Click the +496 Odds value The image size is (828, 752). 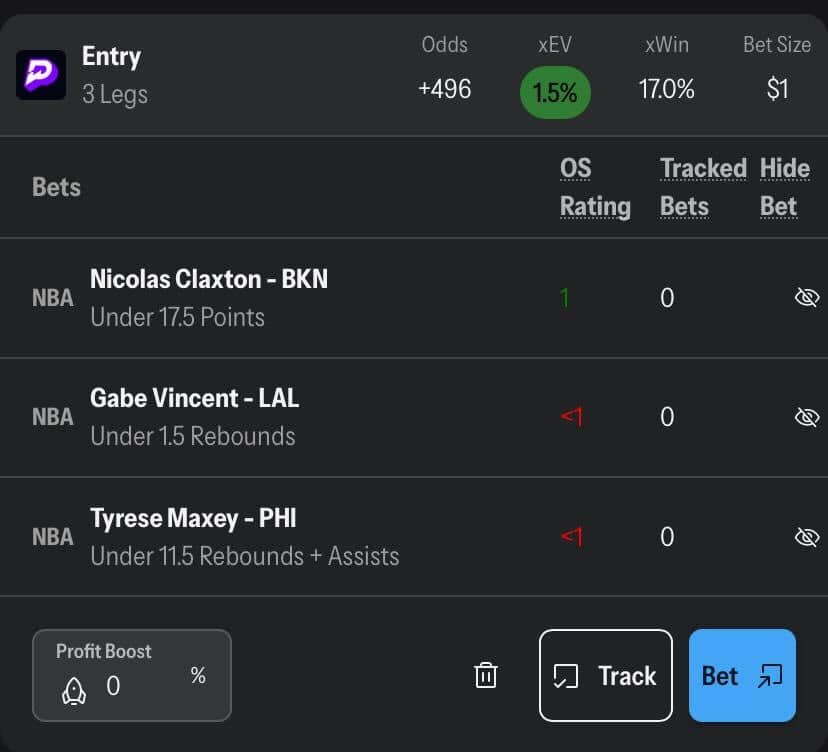[444, 89]
